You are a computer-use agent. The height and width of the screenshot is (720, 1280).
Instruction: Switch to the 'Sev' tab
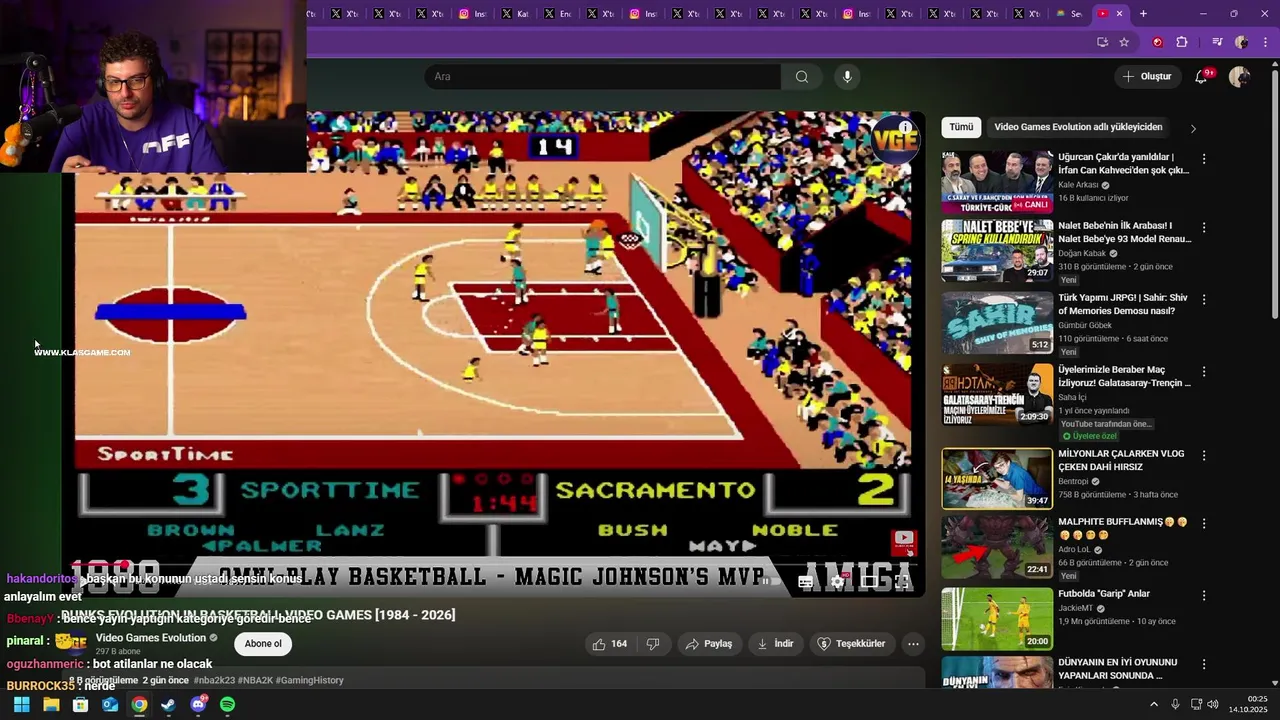[x=1068, y=14]
